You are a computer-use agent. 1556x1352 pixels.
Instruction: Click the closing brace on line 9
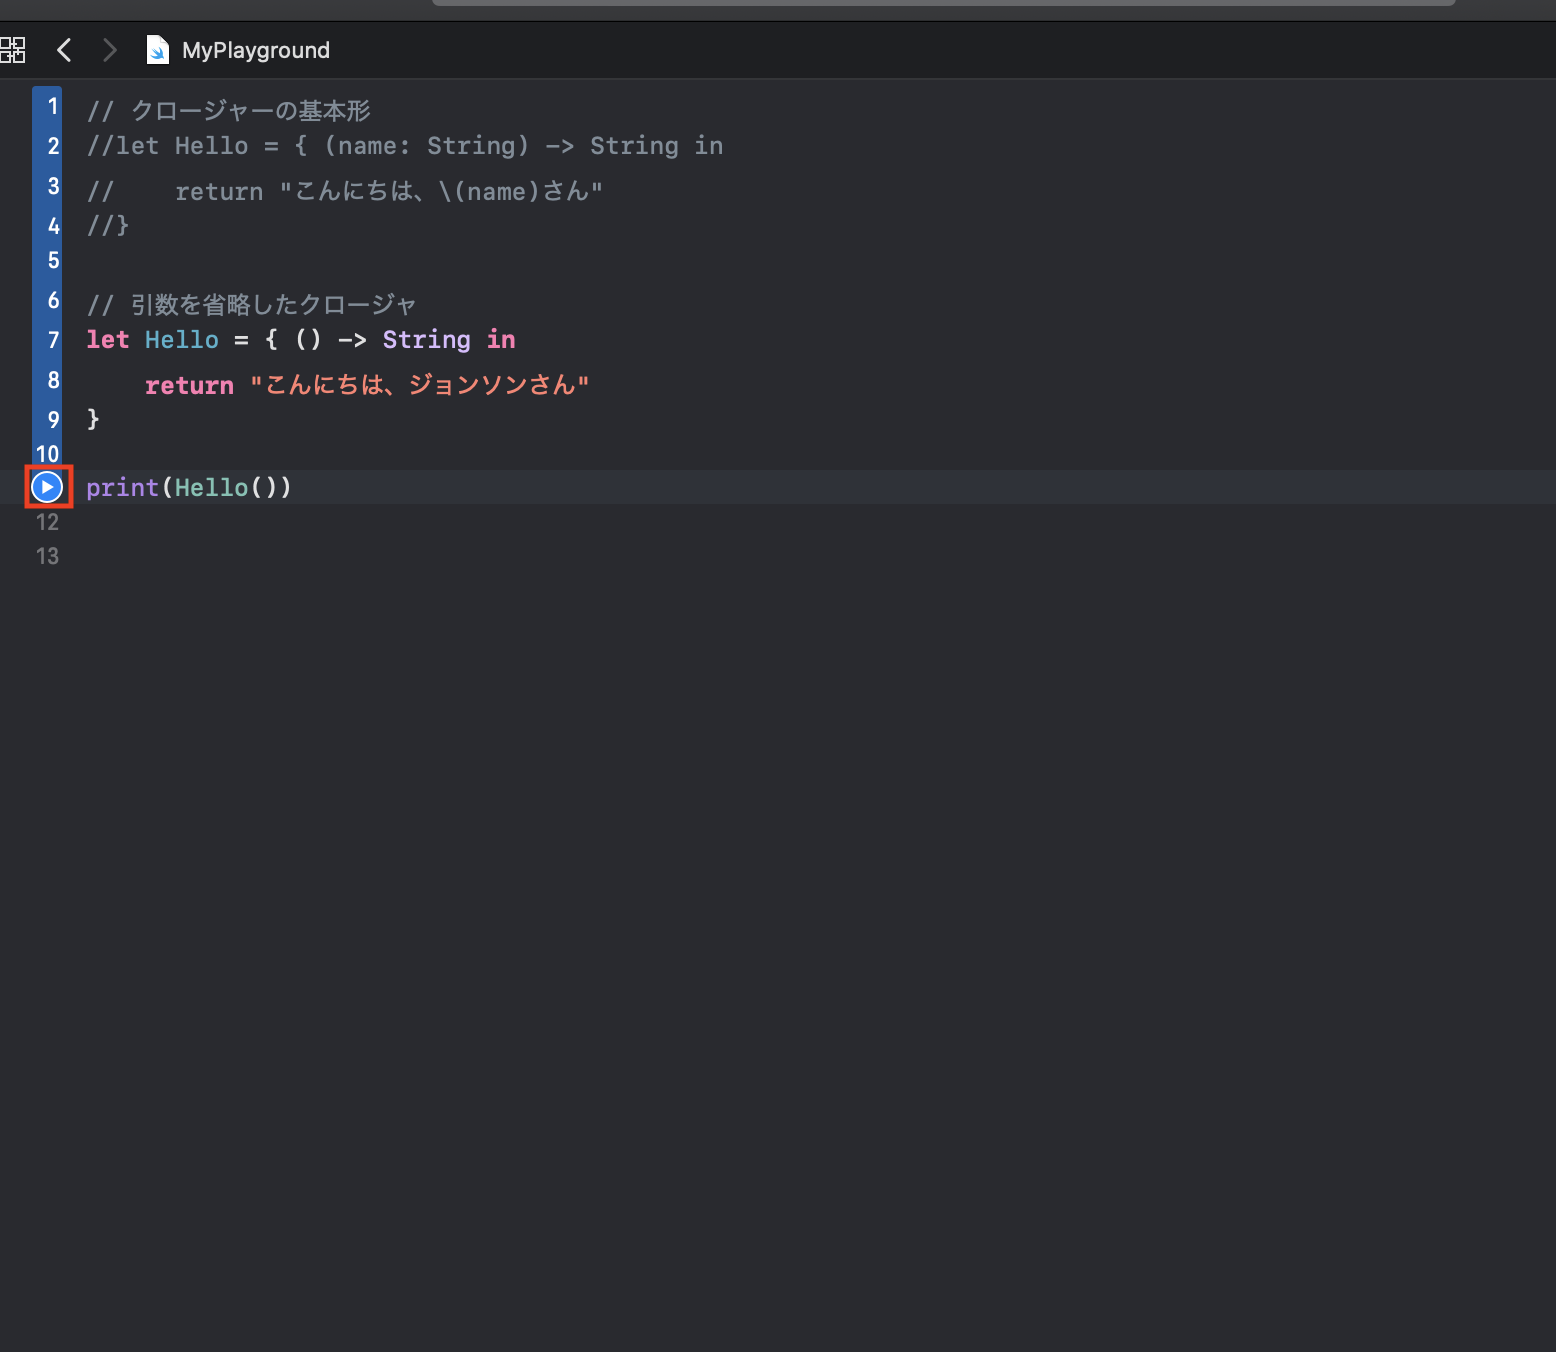pyautogui.click(x=93, y=419)
